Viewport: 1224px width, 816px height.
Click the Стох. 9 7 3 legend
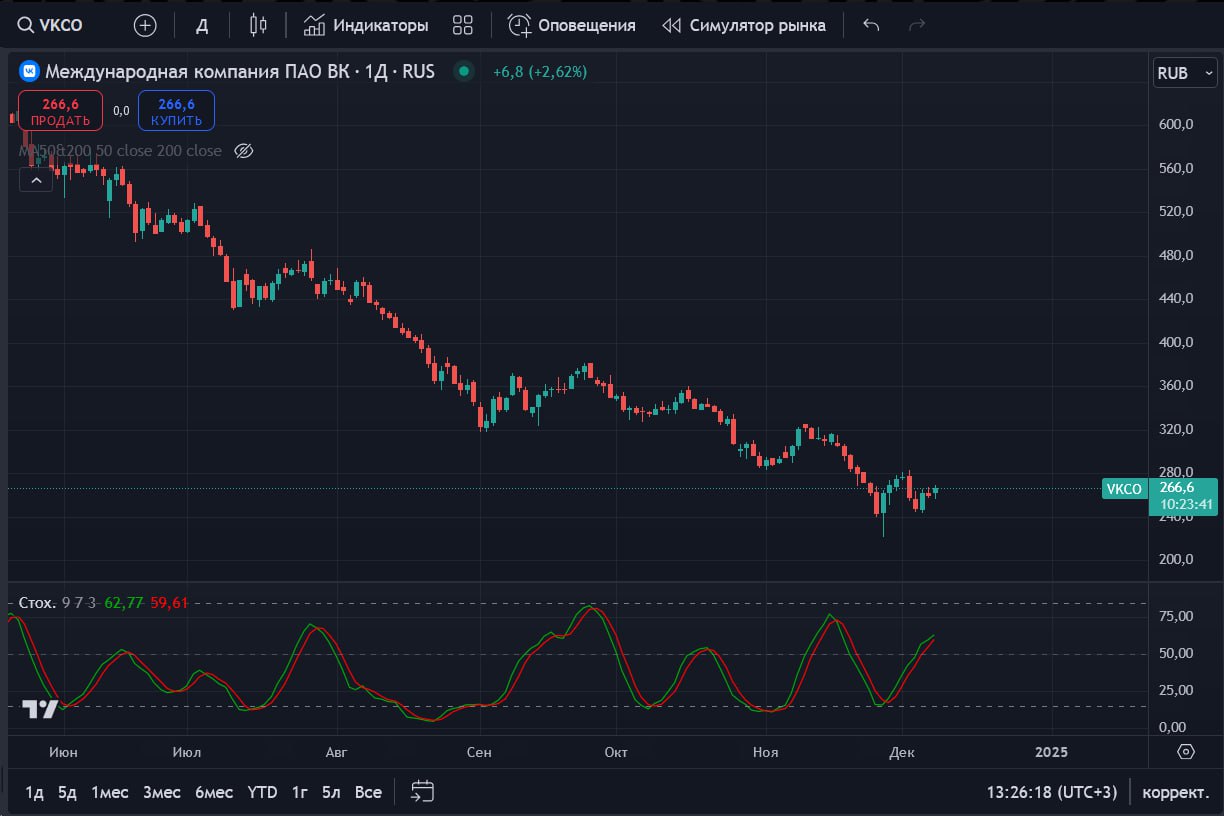tap(57, 603)
